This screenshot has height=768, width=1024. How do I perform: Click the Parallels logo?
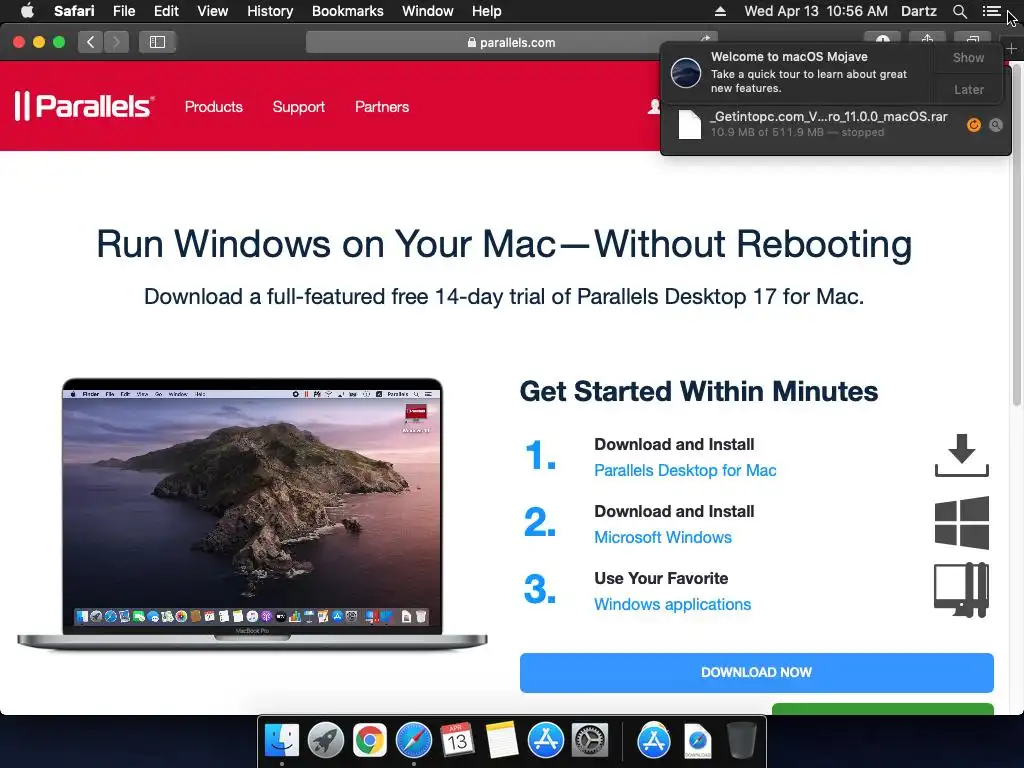pos(84,106)
